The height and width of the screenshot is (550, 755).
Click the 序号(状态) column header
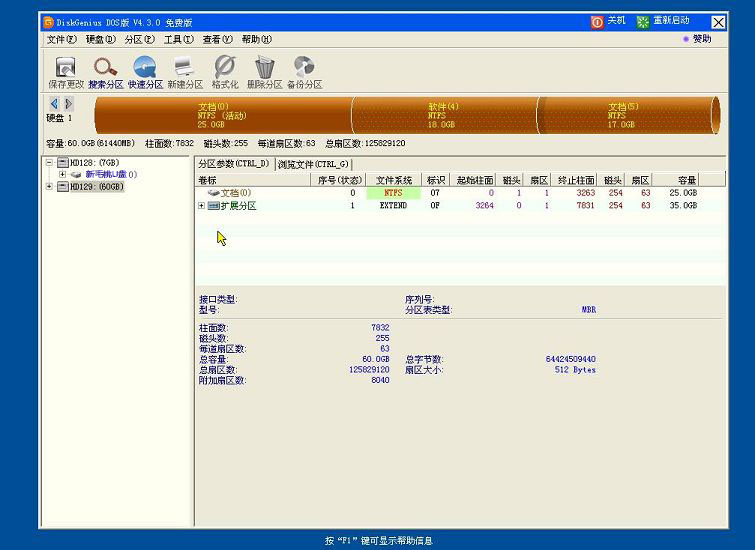pyautogui.click(x=338, y=180)
